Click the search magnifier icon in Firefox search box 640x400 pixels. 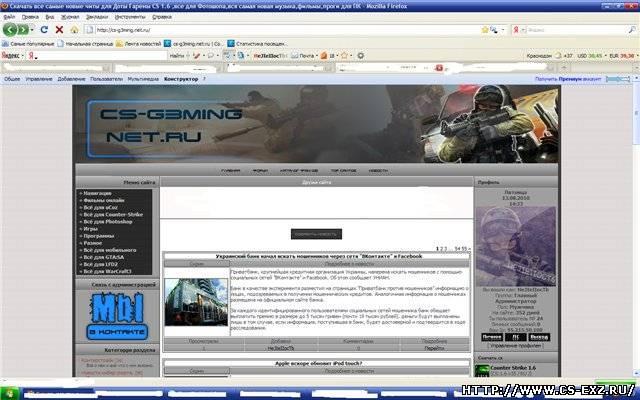[x=632, y=30]
